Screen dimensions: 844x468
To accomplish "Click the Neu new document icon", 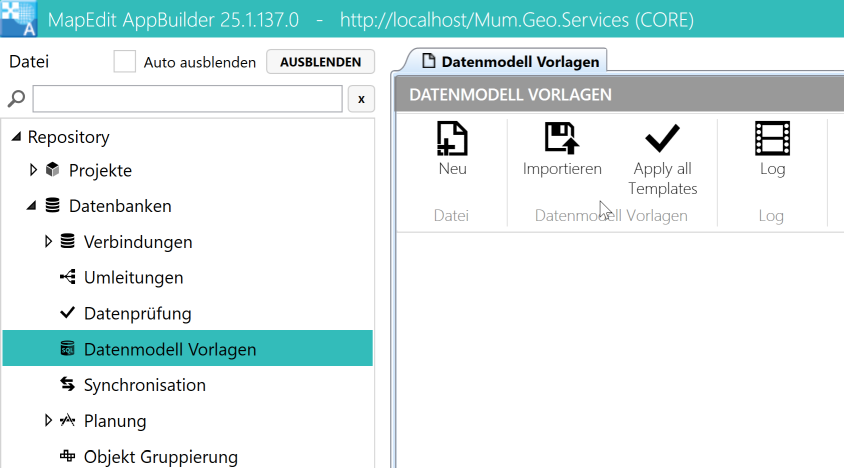I will tap(452, 139).
